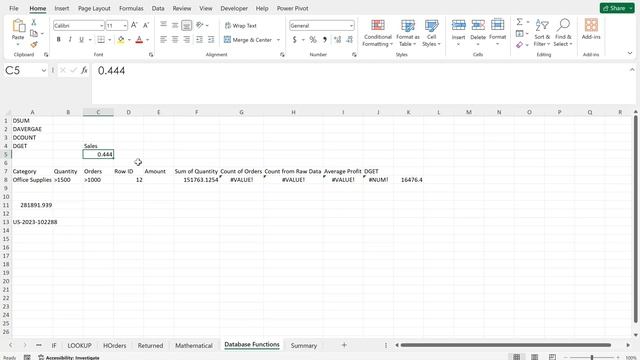Align text left

(163, 40)
